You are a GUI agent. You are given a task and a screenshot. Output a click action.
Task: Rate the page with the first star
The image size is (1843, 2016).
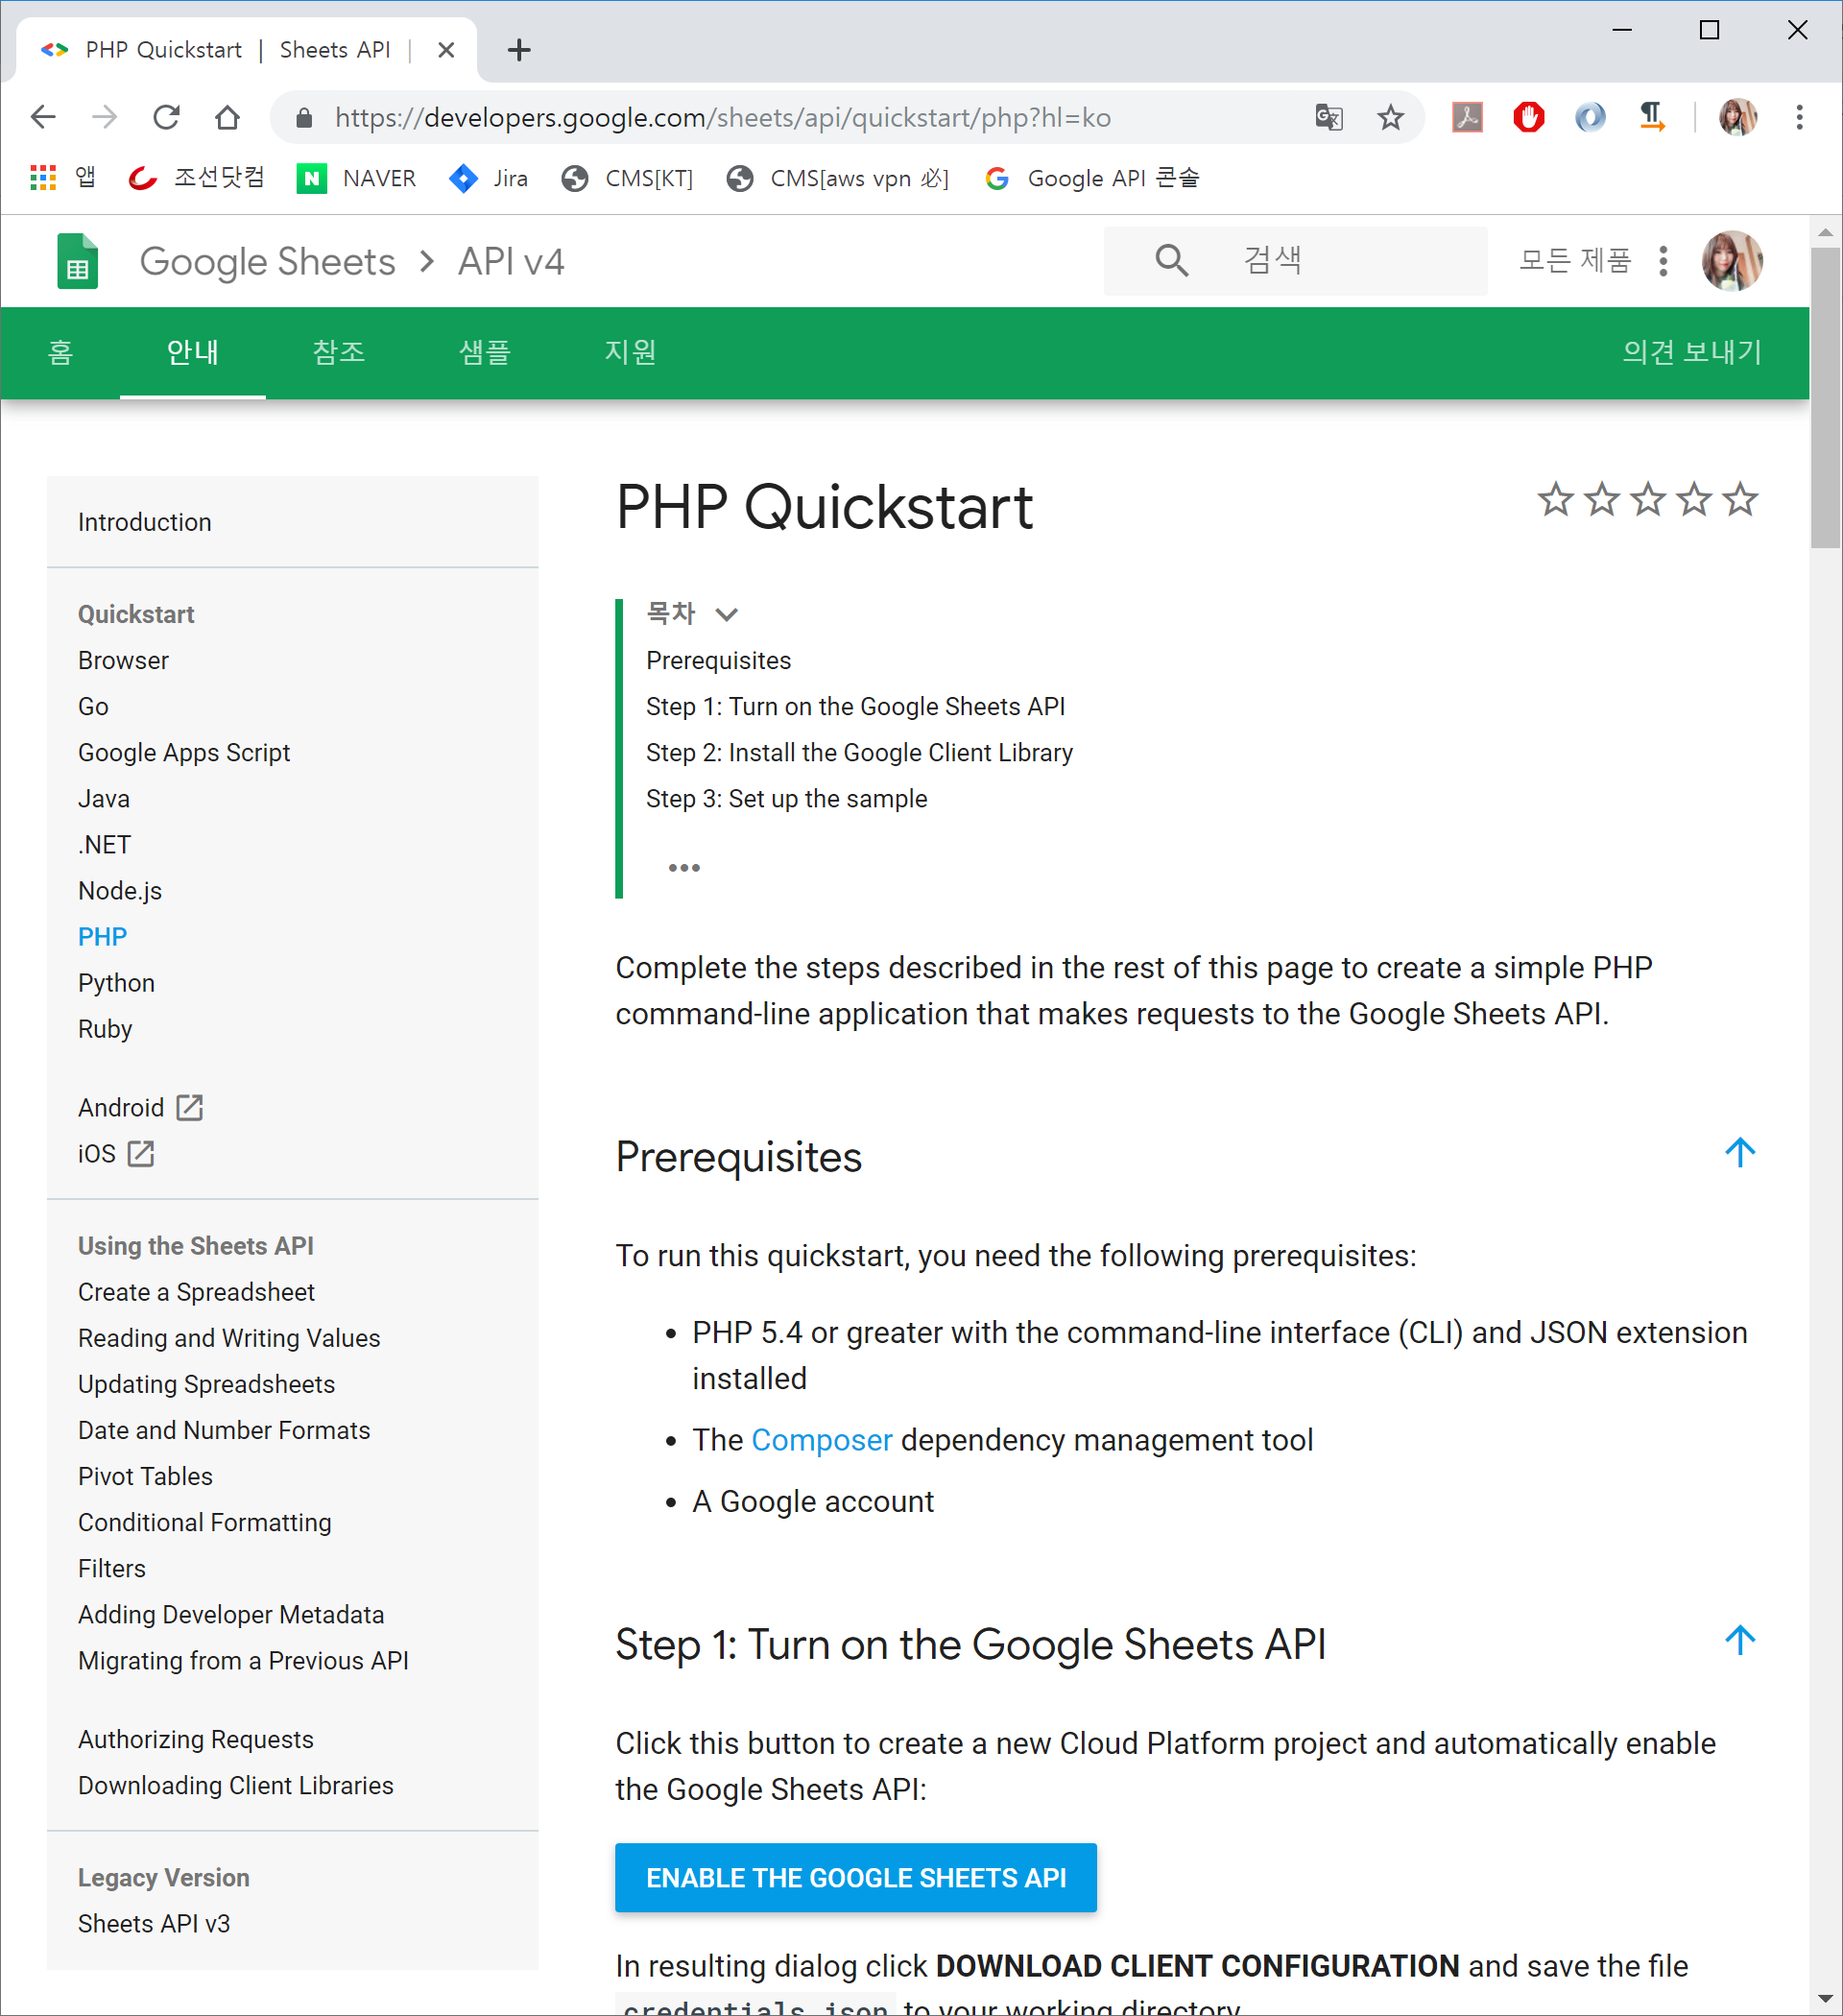1555,499
